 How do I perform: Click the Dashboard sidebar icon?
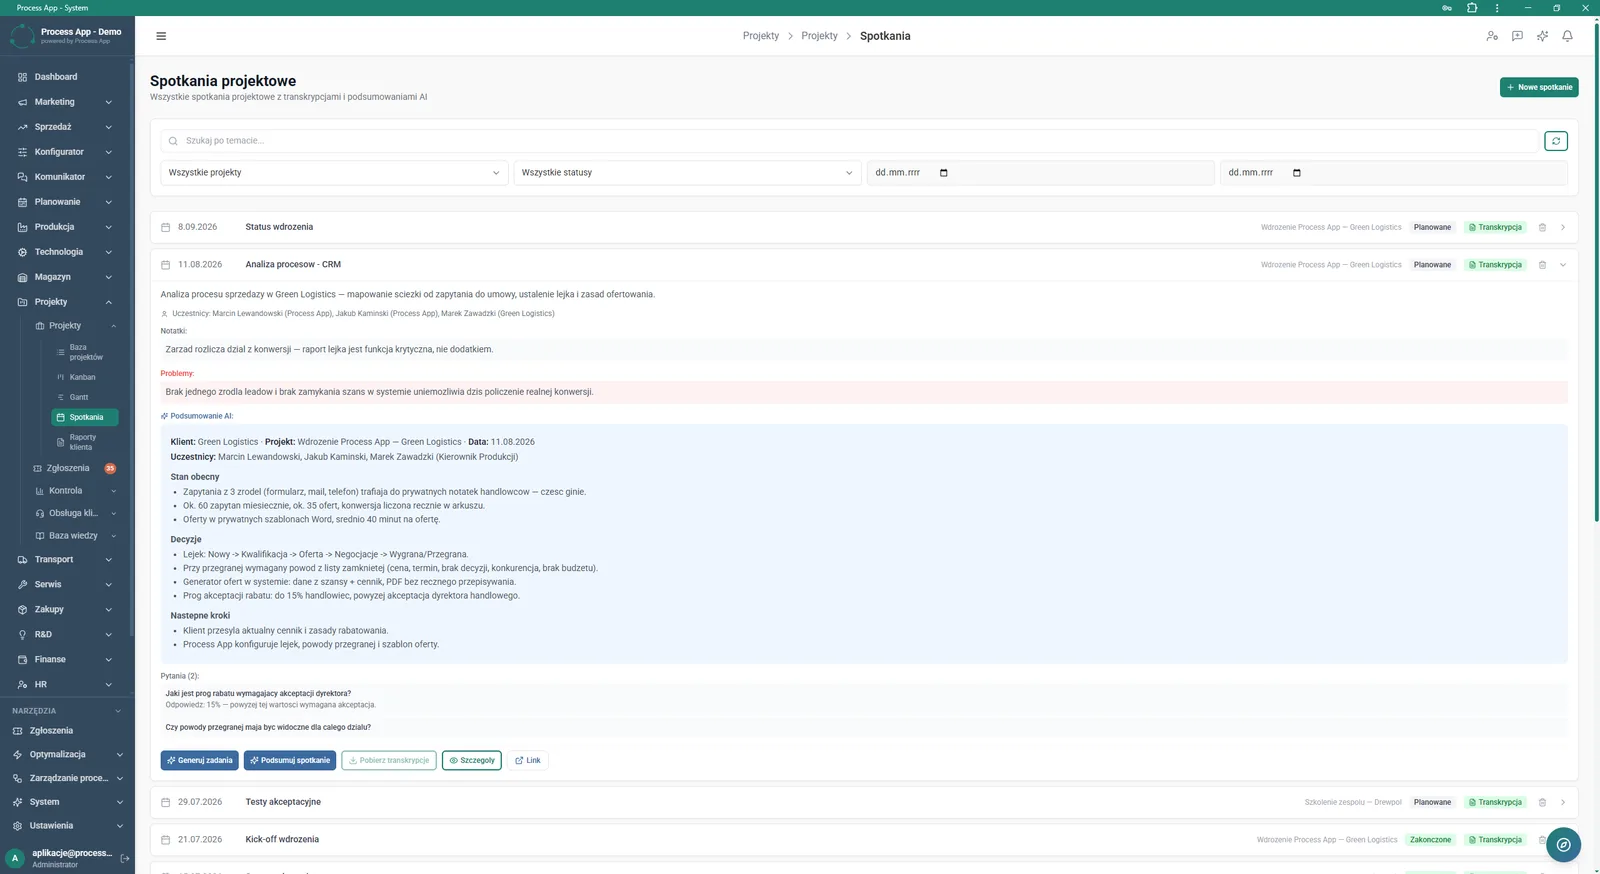pyautogui.click(x=22, y=77)
